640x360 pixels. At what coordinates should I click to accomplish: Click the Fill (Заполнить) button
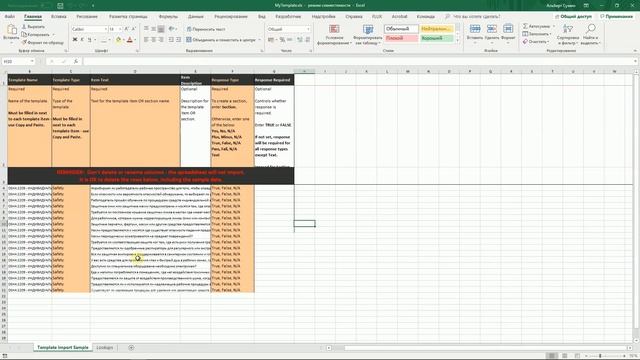(537, 34)
